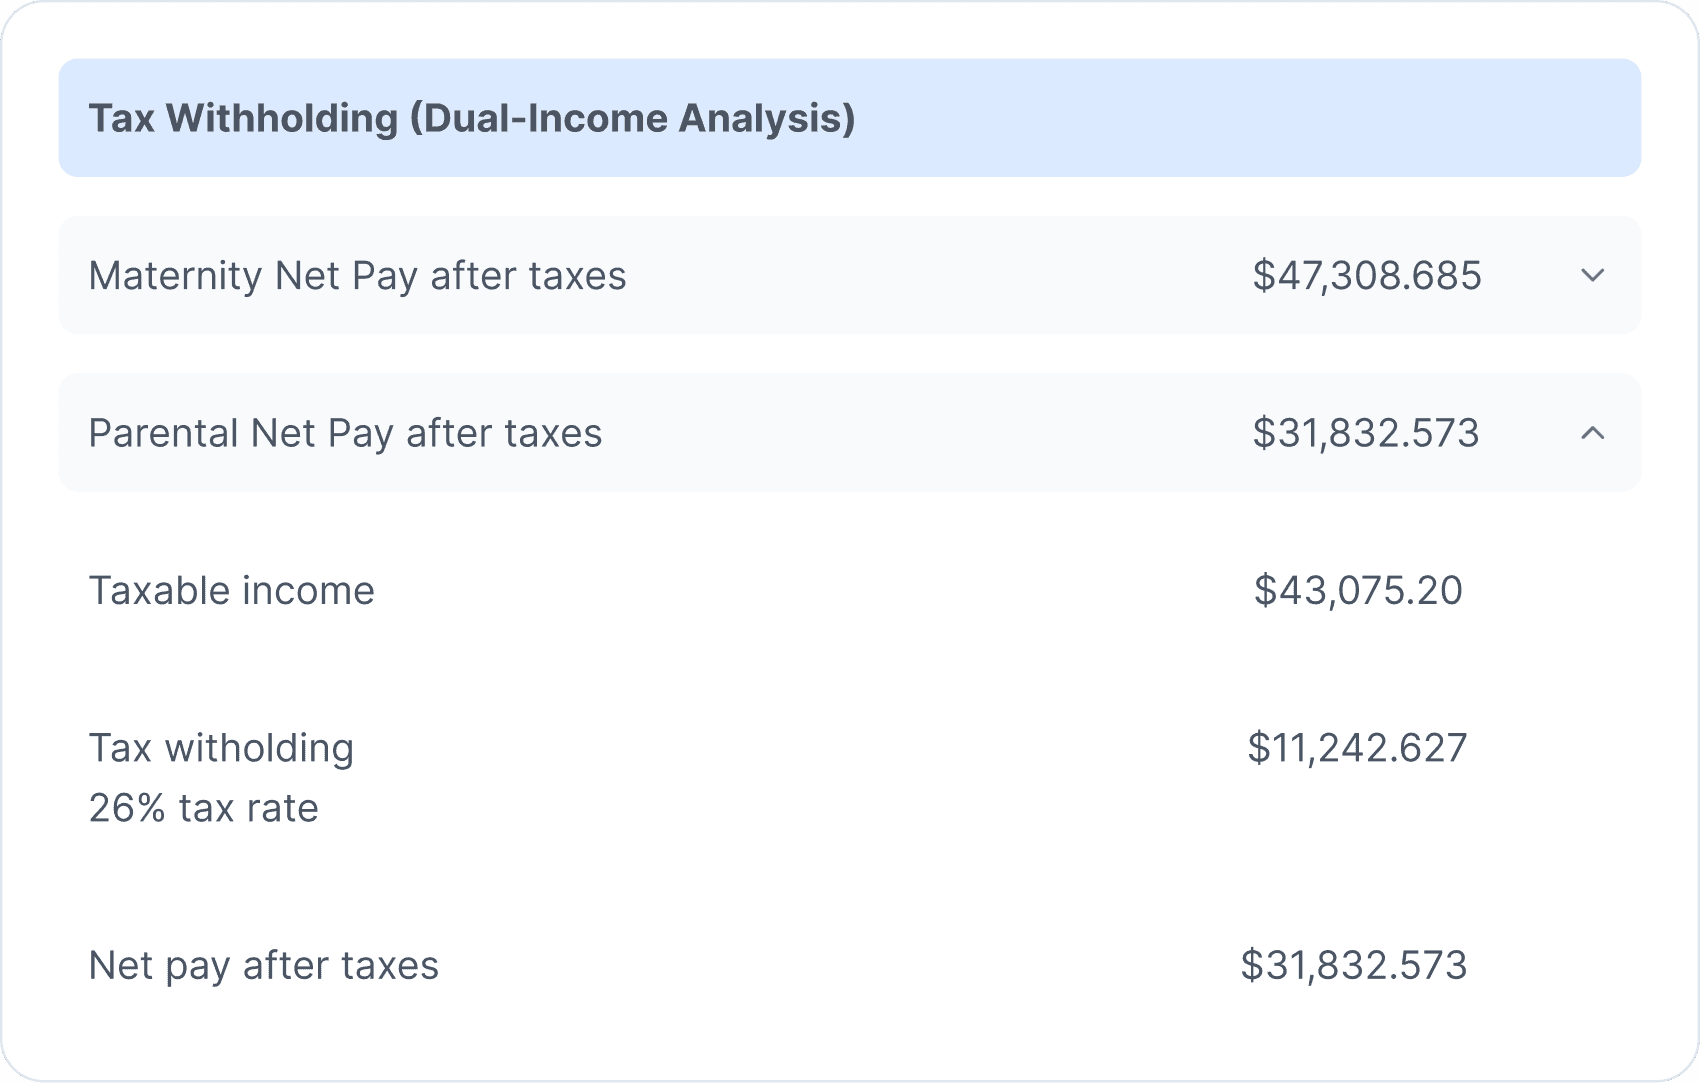Click the Maternity Net Pay after taxes row
The height and width of the screenshot is (1083, 1700).
[850, 275]
